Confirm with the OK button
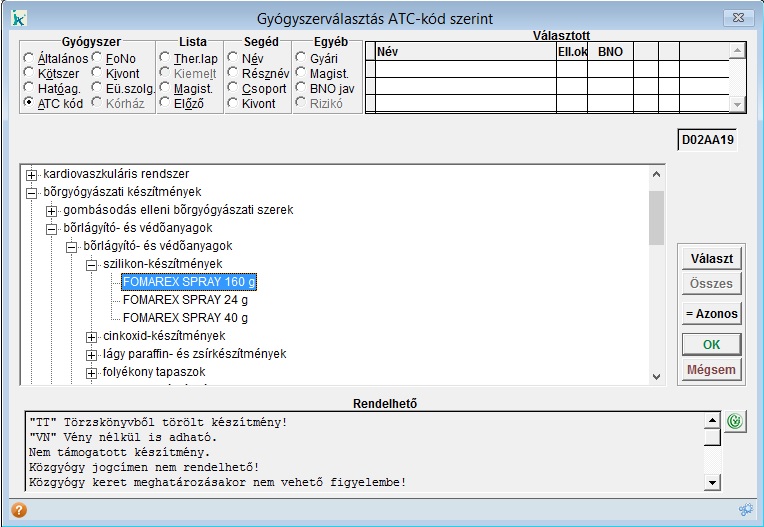764x527 pixels. click(710, 344)
